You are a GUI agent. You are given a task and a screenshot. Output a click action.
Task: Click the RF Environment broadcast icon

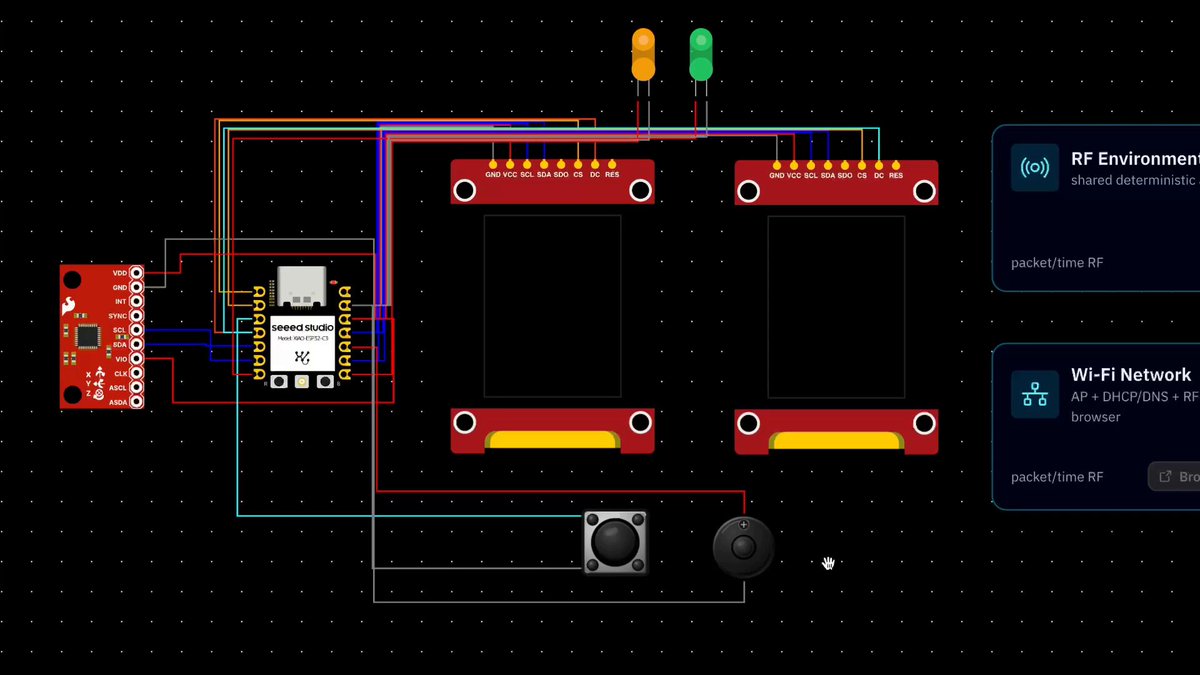click(x=1034, y=167)
